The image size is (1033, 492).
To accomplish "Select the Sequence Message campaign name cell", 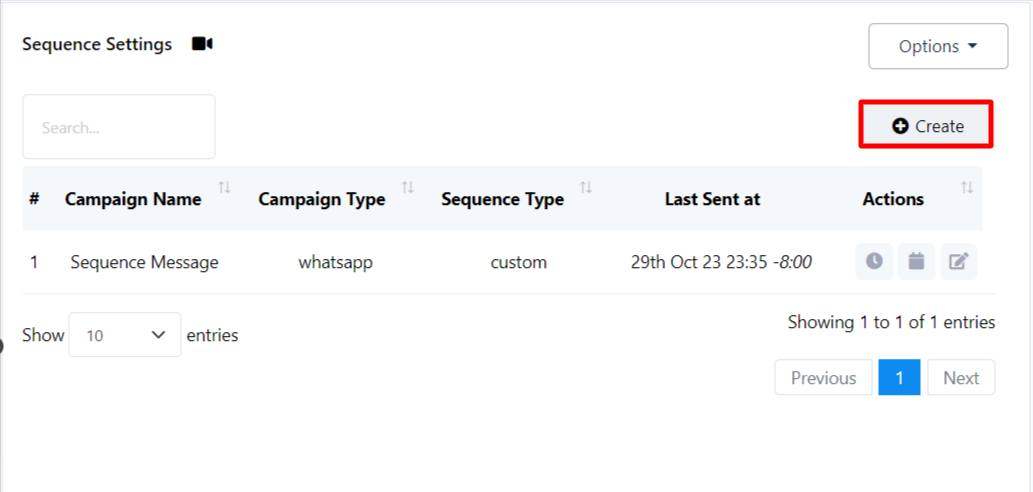I will point(144,263).
